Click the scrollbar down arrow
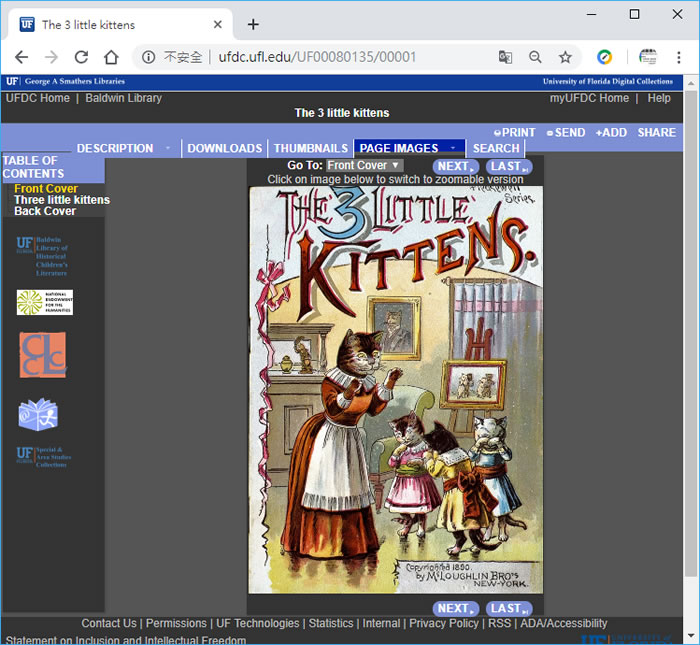 point(691,635)
